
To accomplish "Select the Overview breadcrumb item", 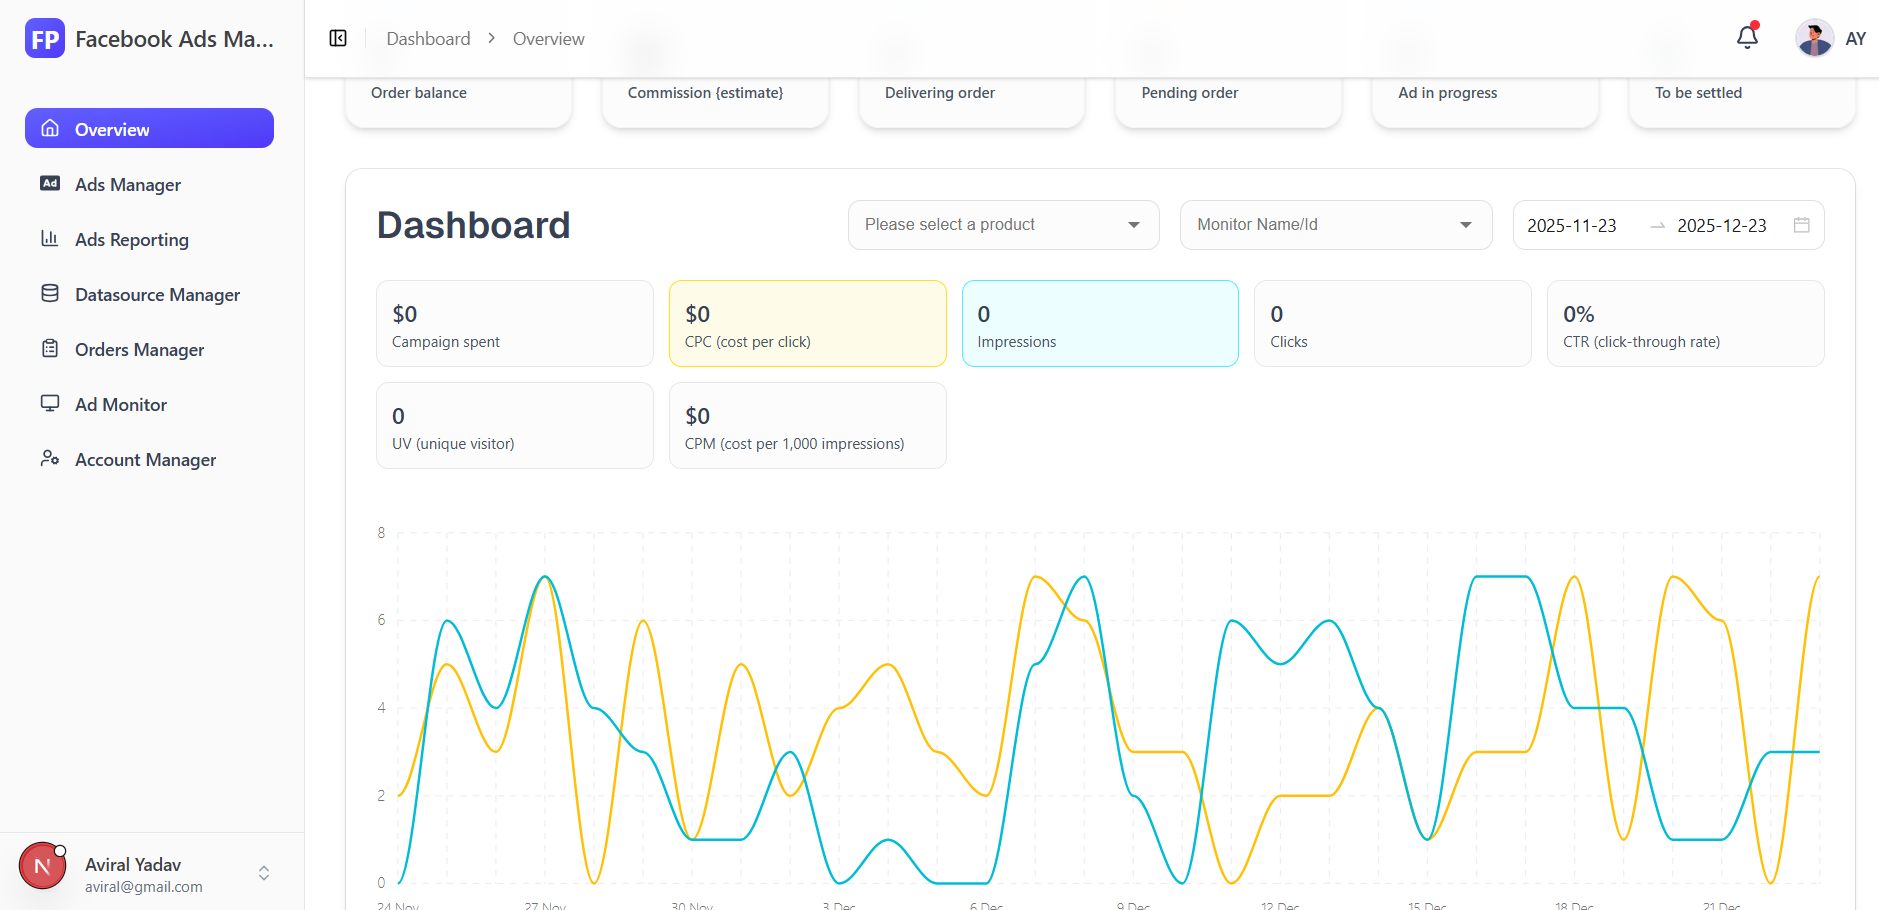I will click(x=548, y=38).
